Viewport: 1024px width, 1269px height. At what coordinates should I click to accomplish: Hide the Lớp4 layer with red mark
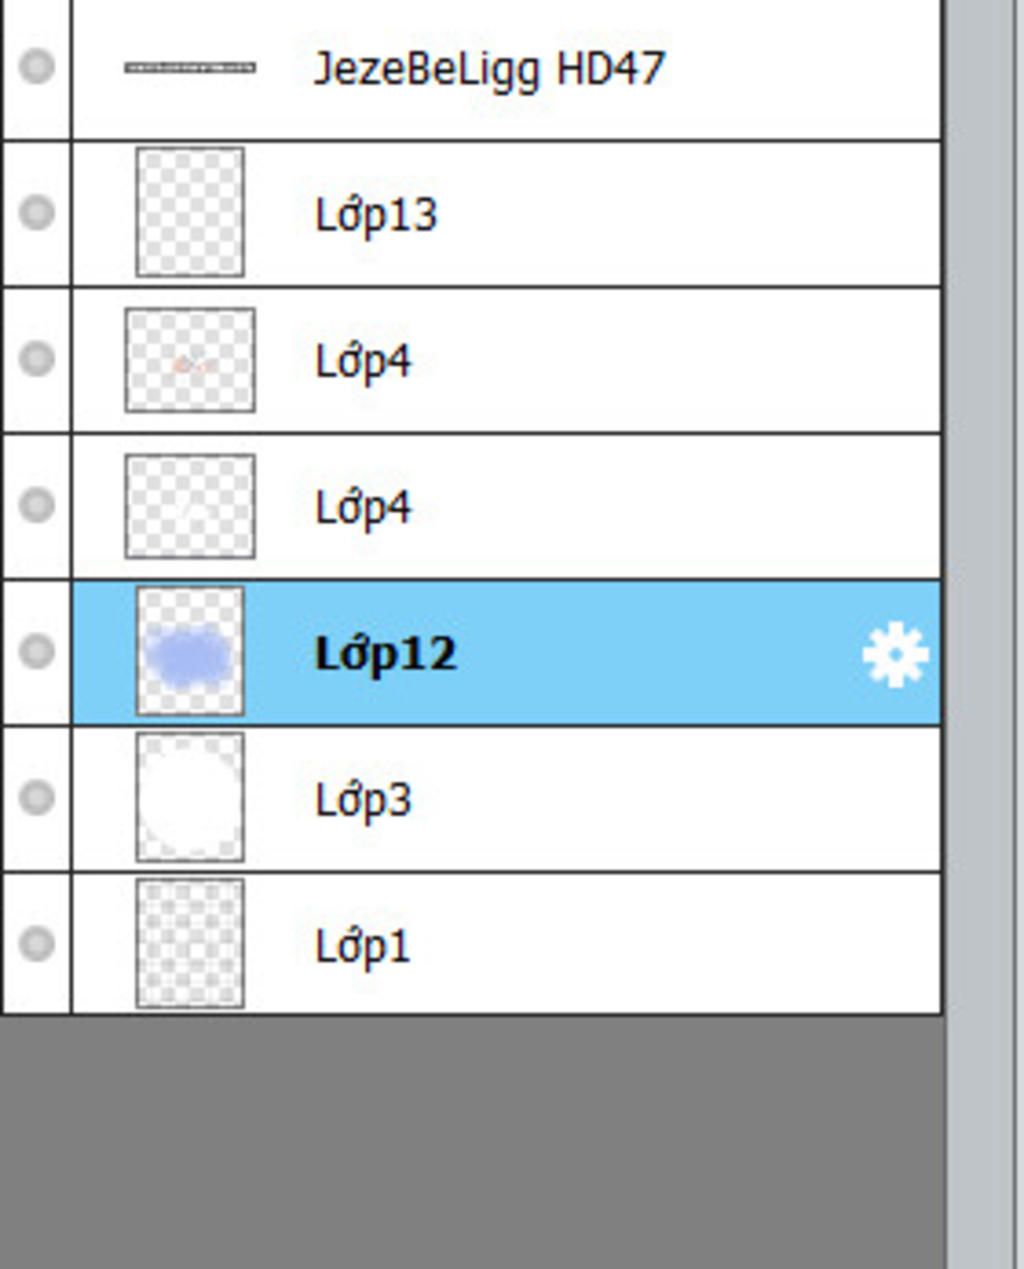37,358
